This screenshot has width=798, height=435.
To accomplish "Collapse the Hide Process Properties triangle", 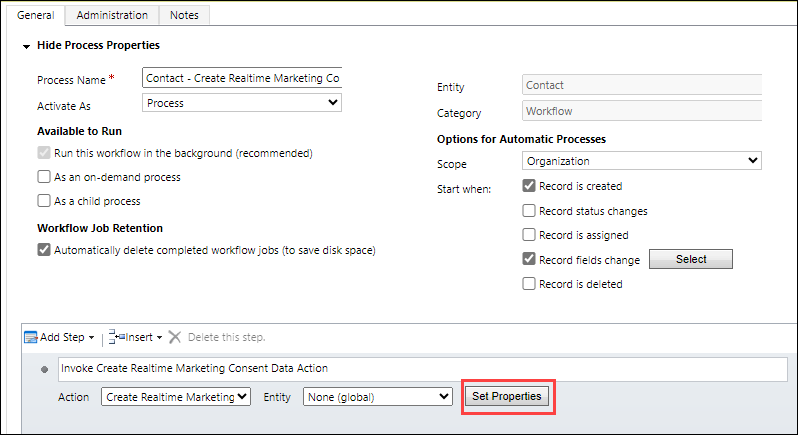I will (x=25, y=46).
